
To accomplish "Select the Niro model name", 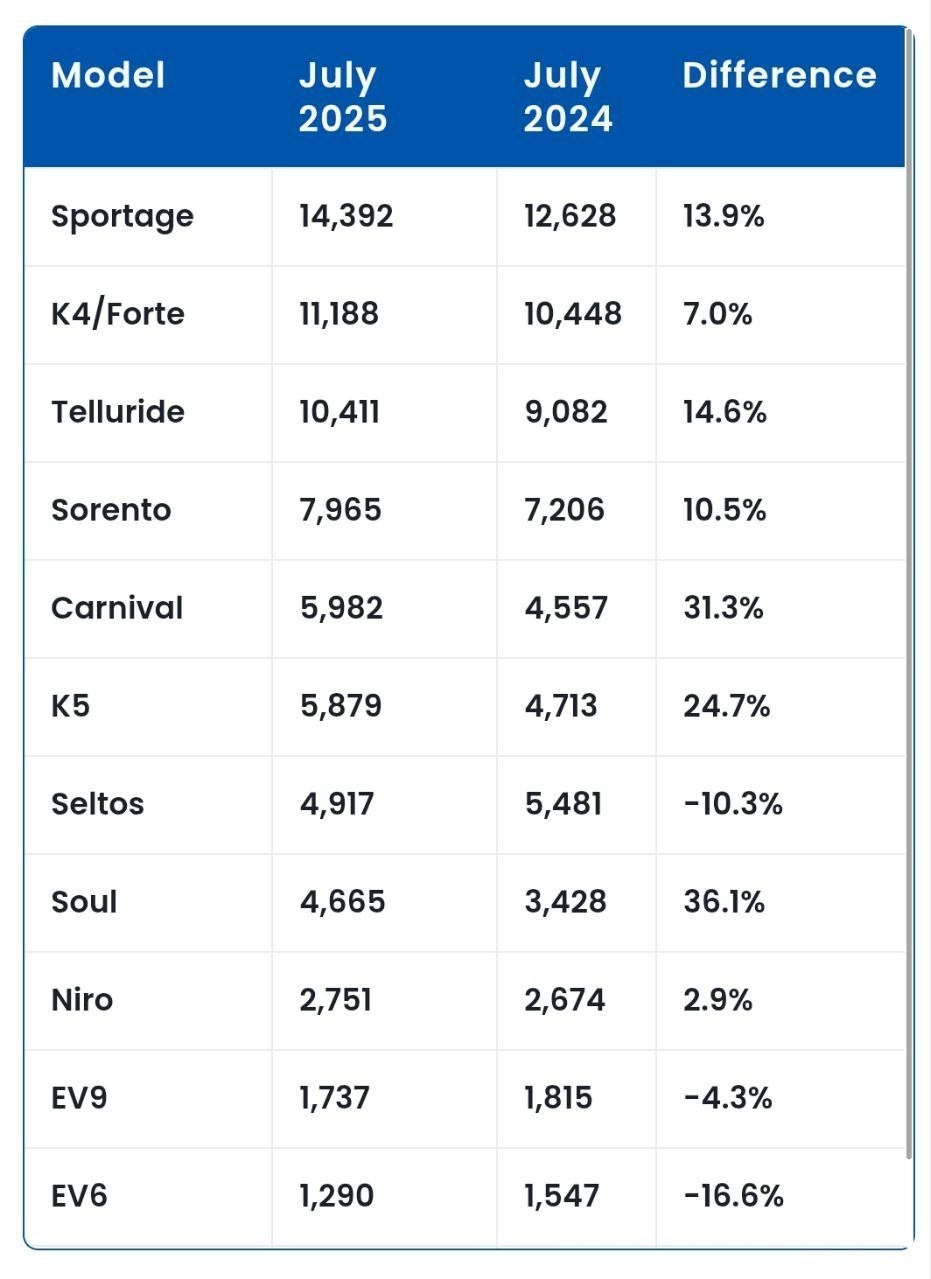I will pyautogui.click(x=82, y=1000).
